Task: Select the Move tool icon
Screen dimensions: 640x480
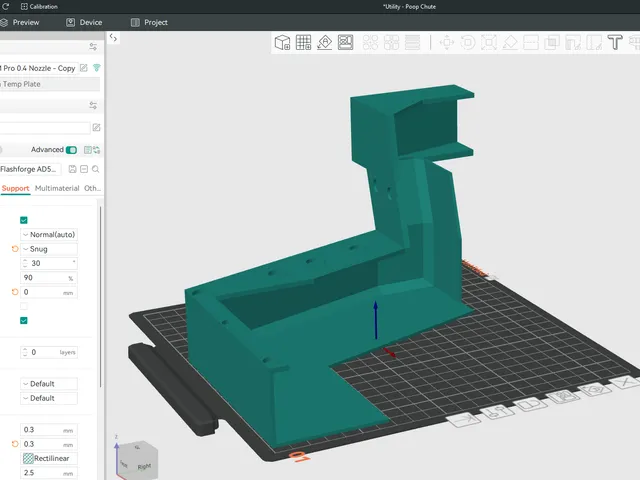Action: [x=447, y=42]
